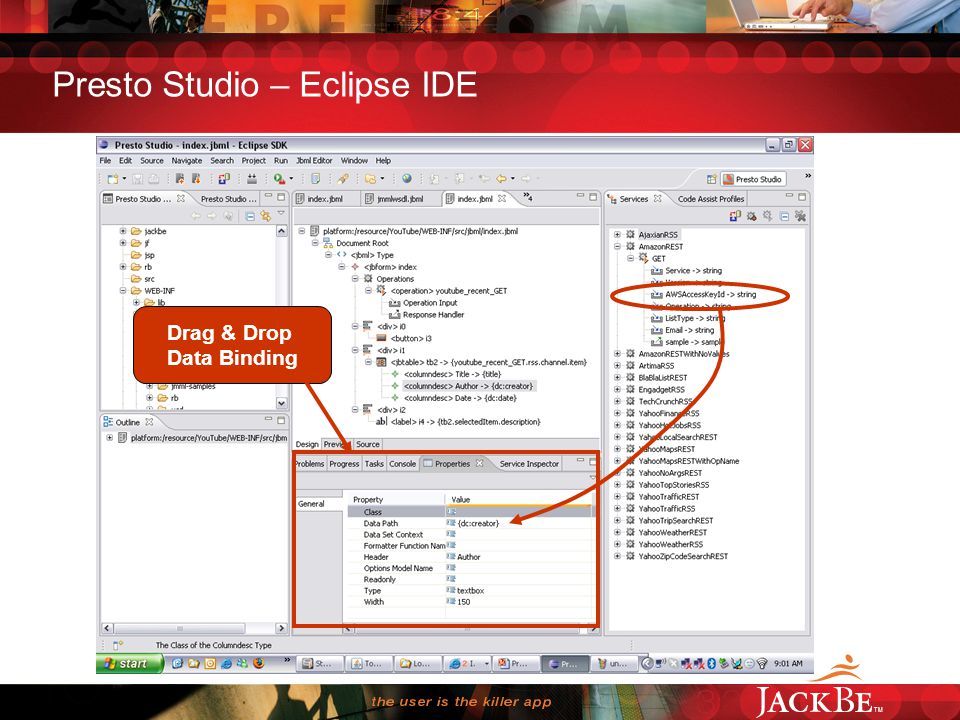Select the Email -> string parameter
Viewport: 960px width, 720px height.
click(689, 330)
